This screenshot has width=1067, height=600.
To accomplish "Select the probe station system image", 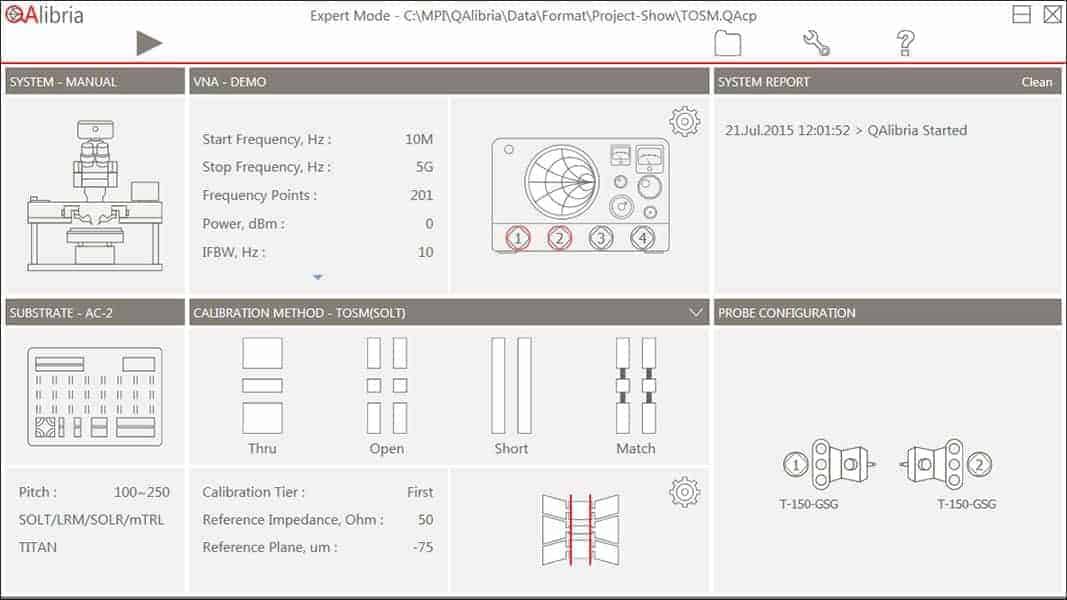I will coord(94,195).
